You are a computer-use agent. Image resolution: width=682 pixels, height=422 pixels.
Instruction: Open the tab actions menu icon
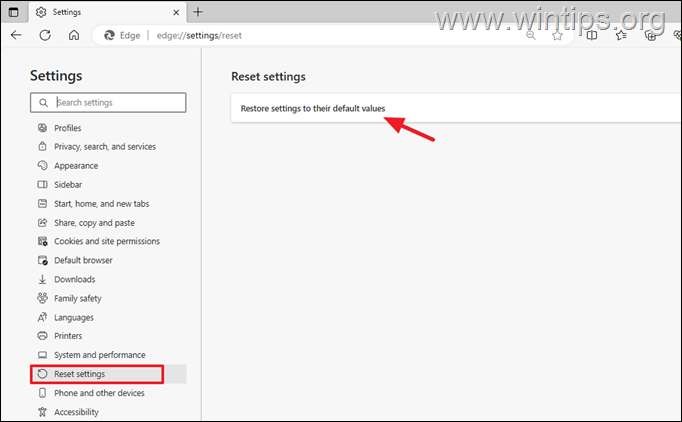tap(13, 12)
